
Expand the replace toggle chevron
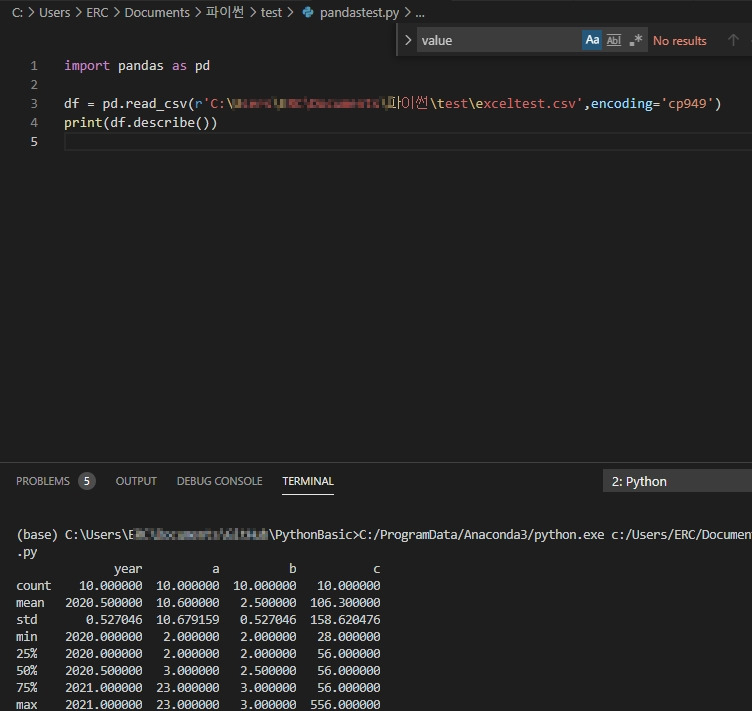pyautogui.click(x=408, y=40)
